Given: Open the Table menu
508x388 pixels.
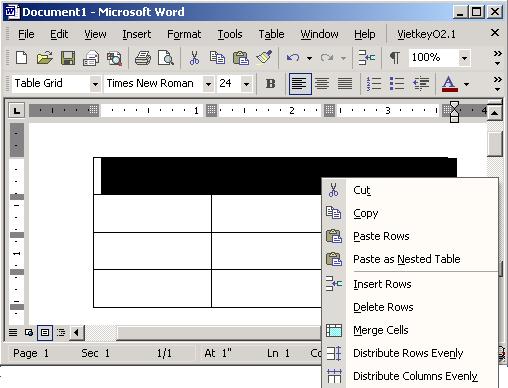Looking at the screenshot, I should [271, 34].
